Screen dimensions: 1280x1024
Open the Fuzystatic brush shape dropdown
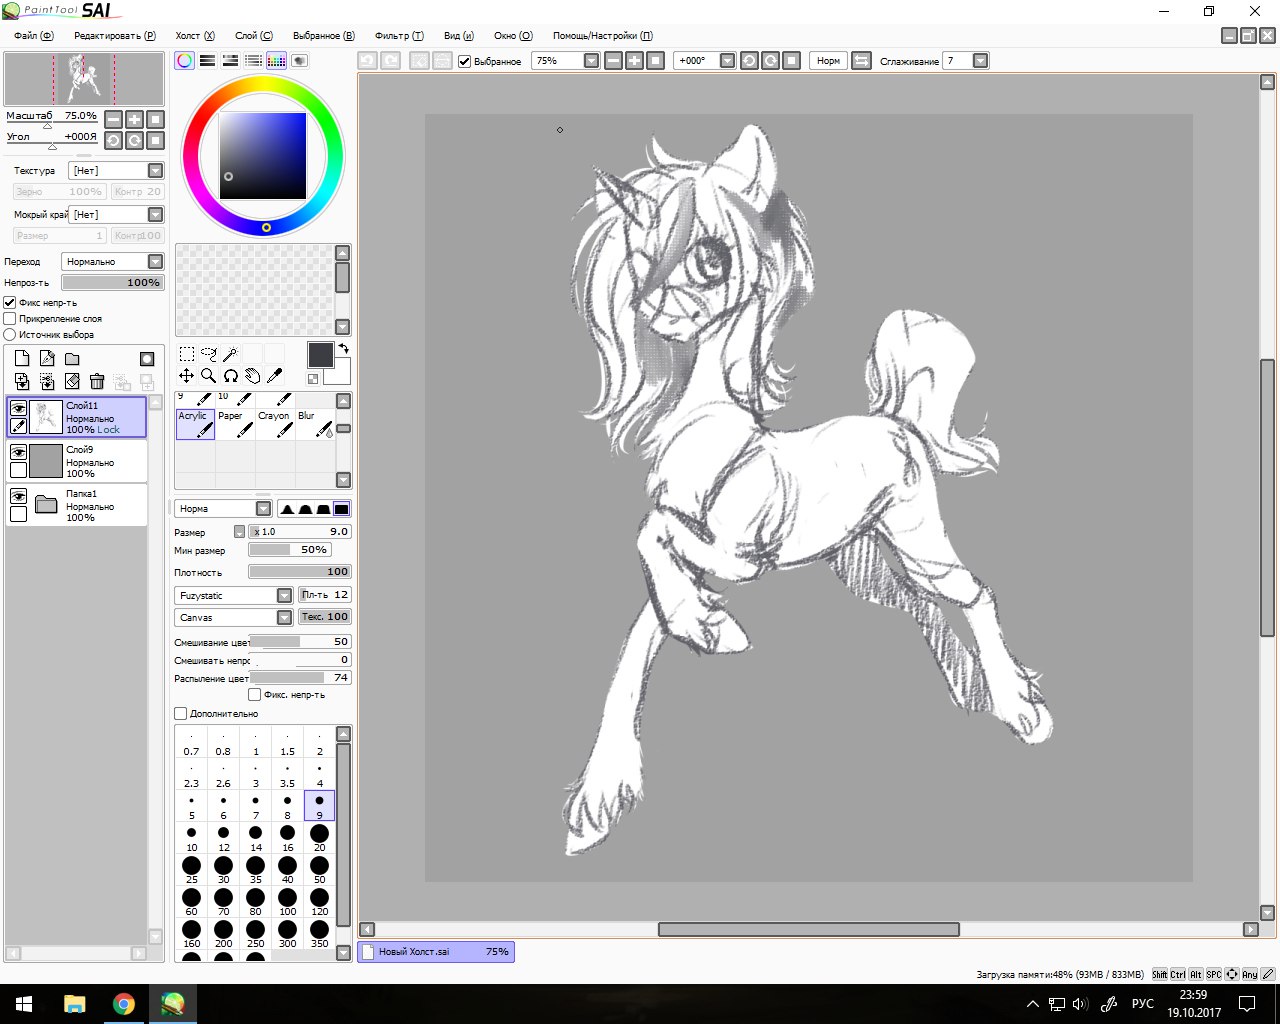[x=233, y=595]
